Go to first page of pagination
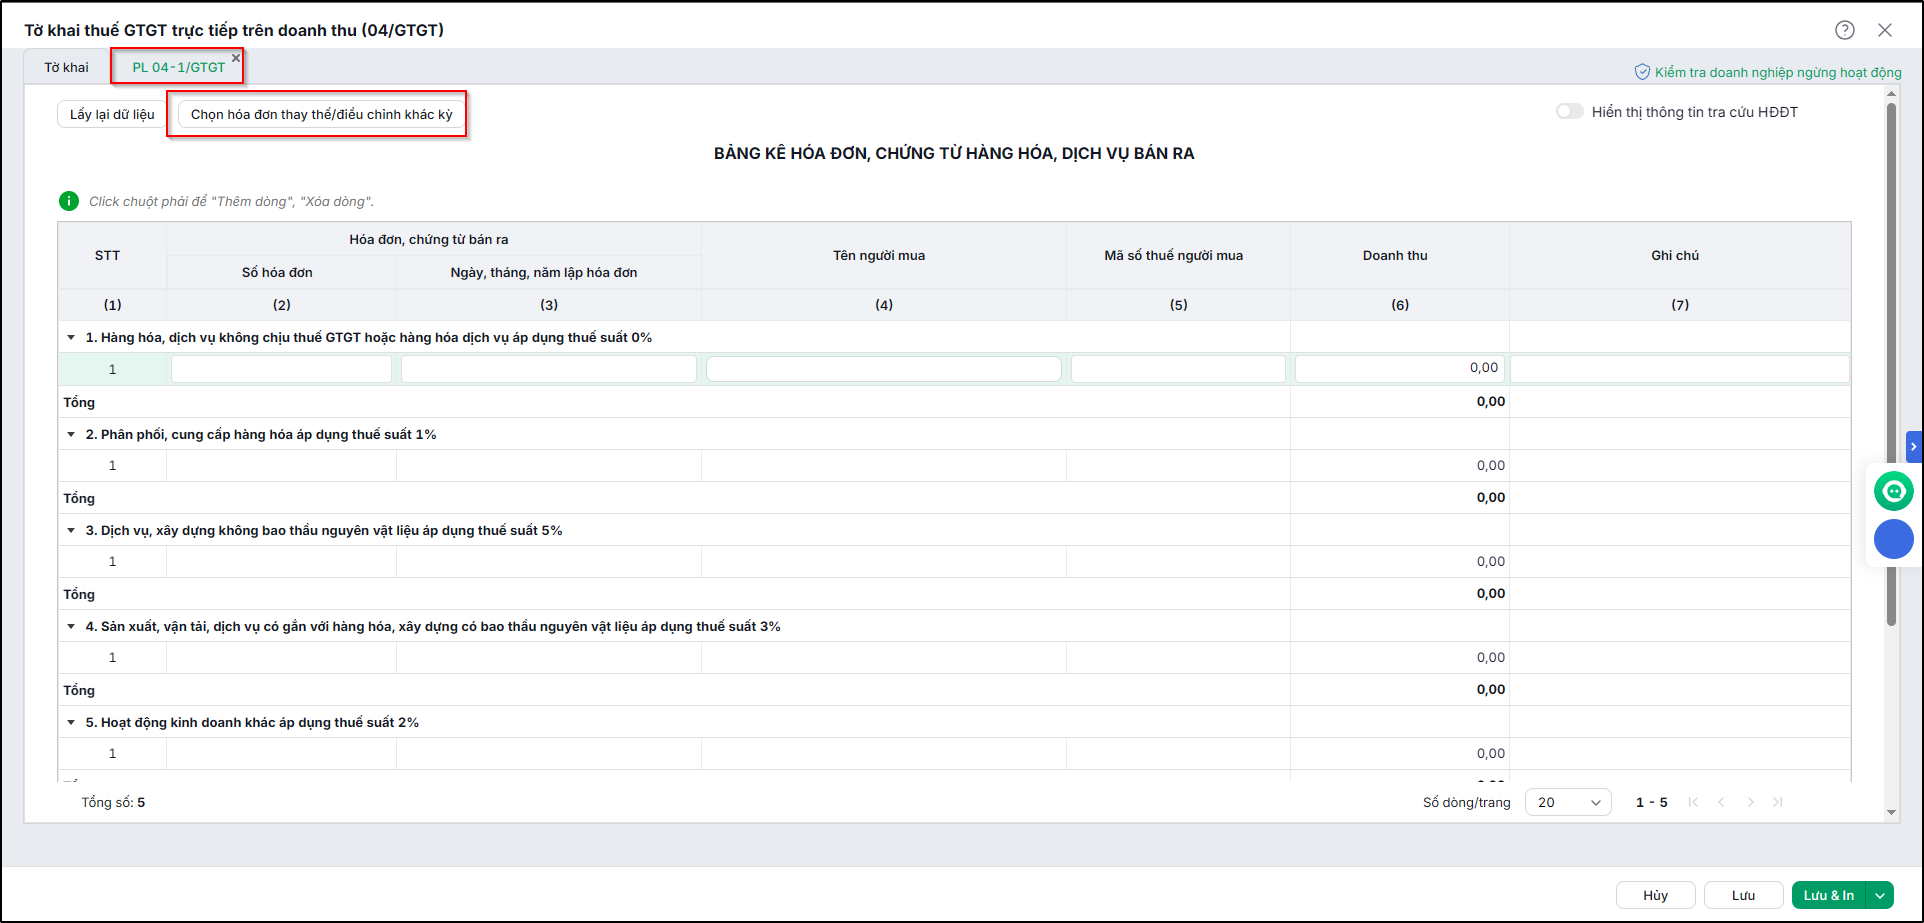 pos(1693,802)
